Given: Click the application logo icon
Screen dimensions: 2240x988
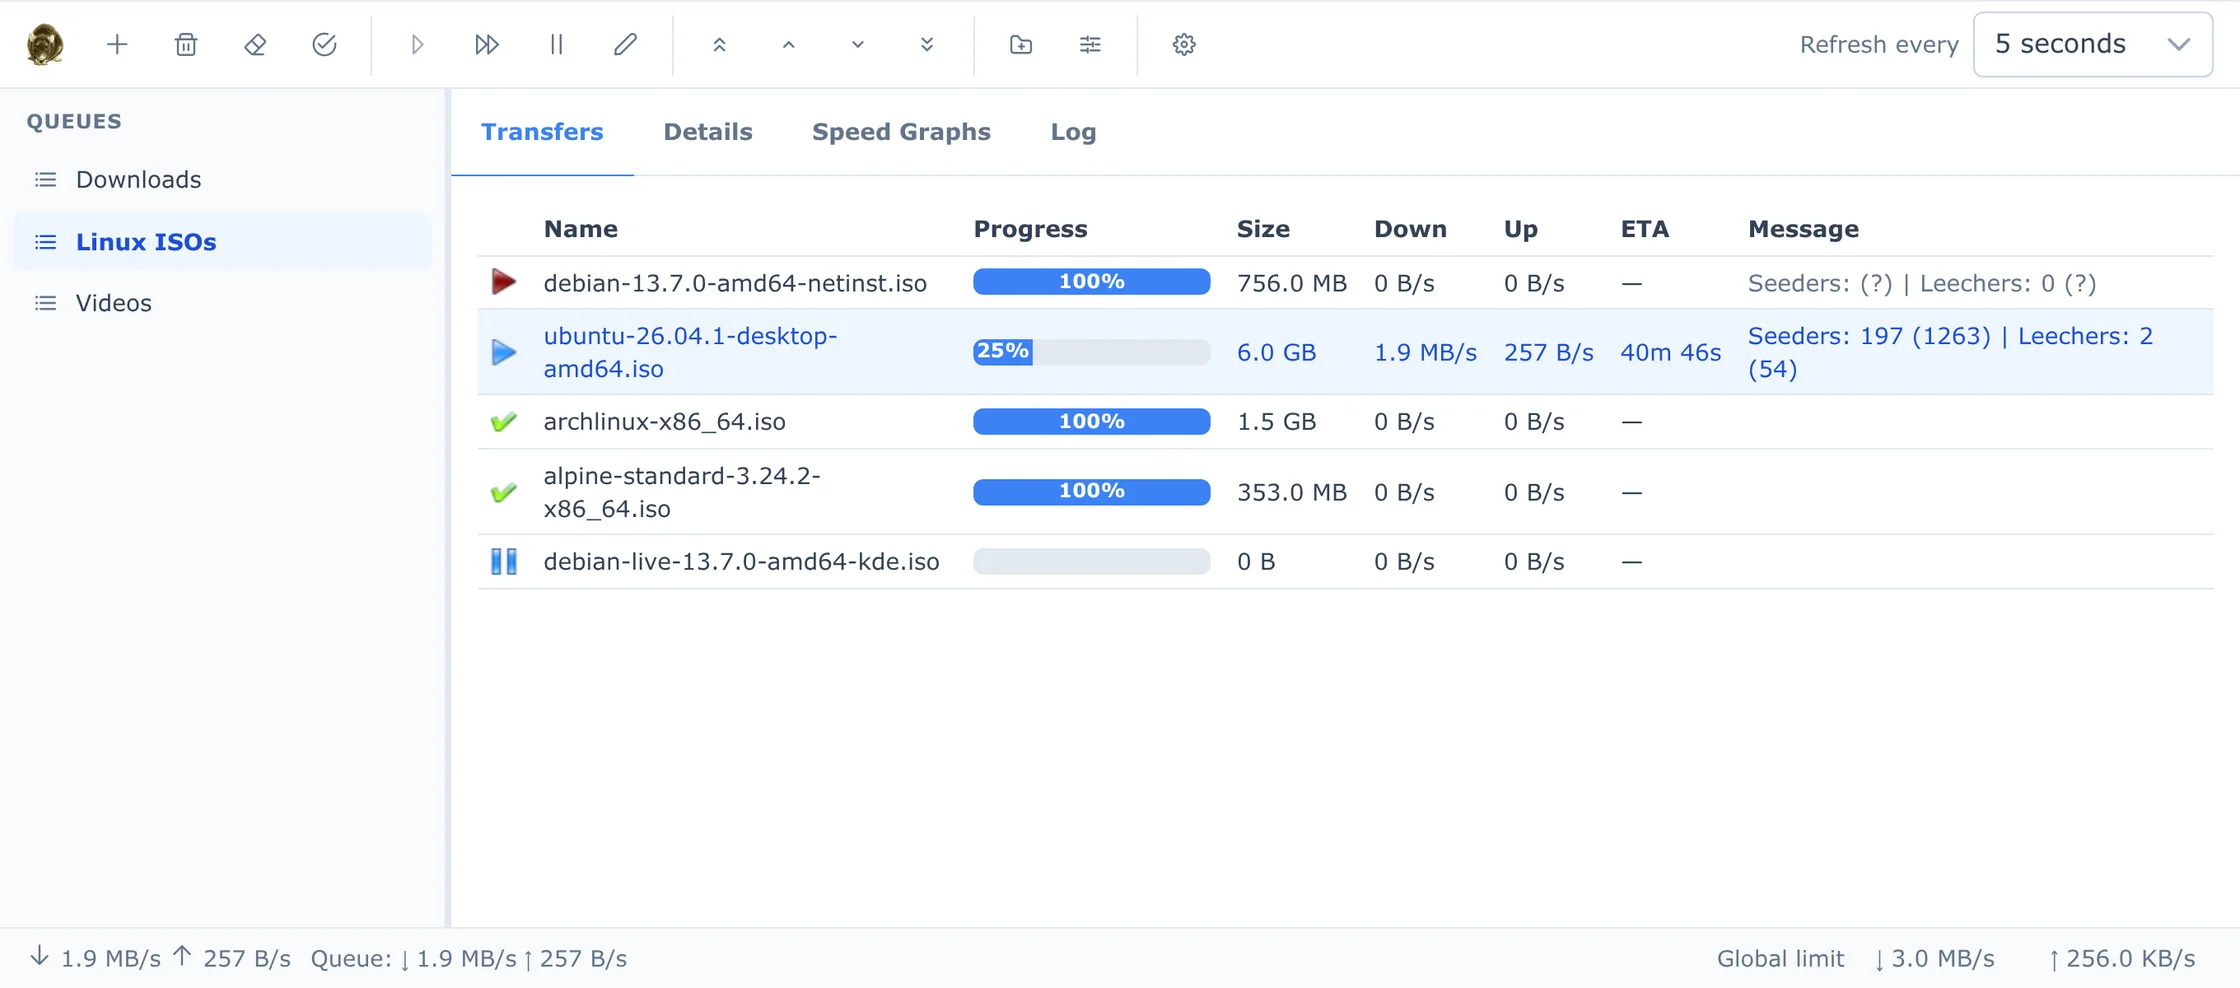Looking at the screenshot, I should [45, 44].
